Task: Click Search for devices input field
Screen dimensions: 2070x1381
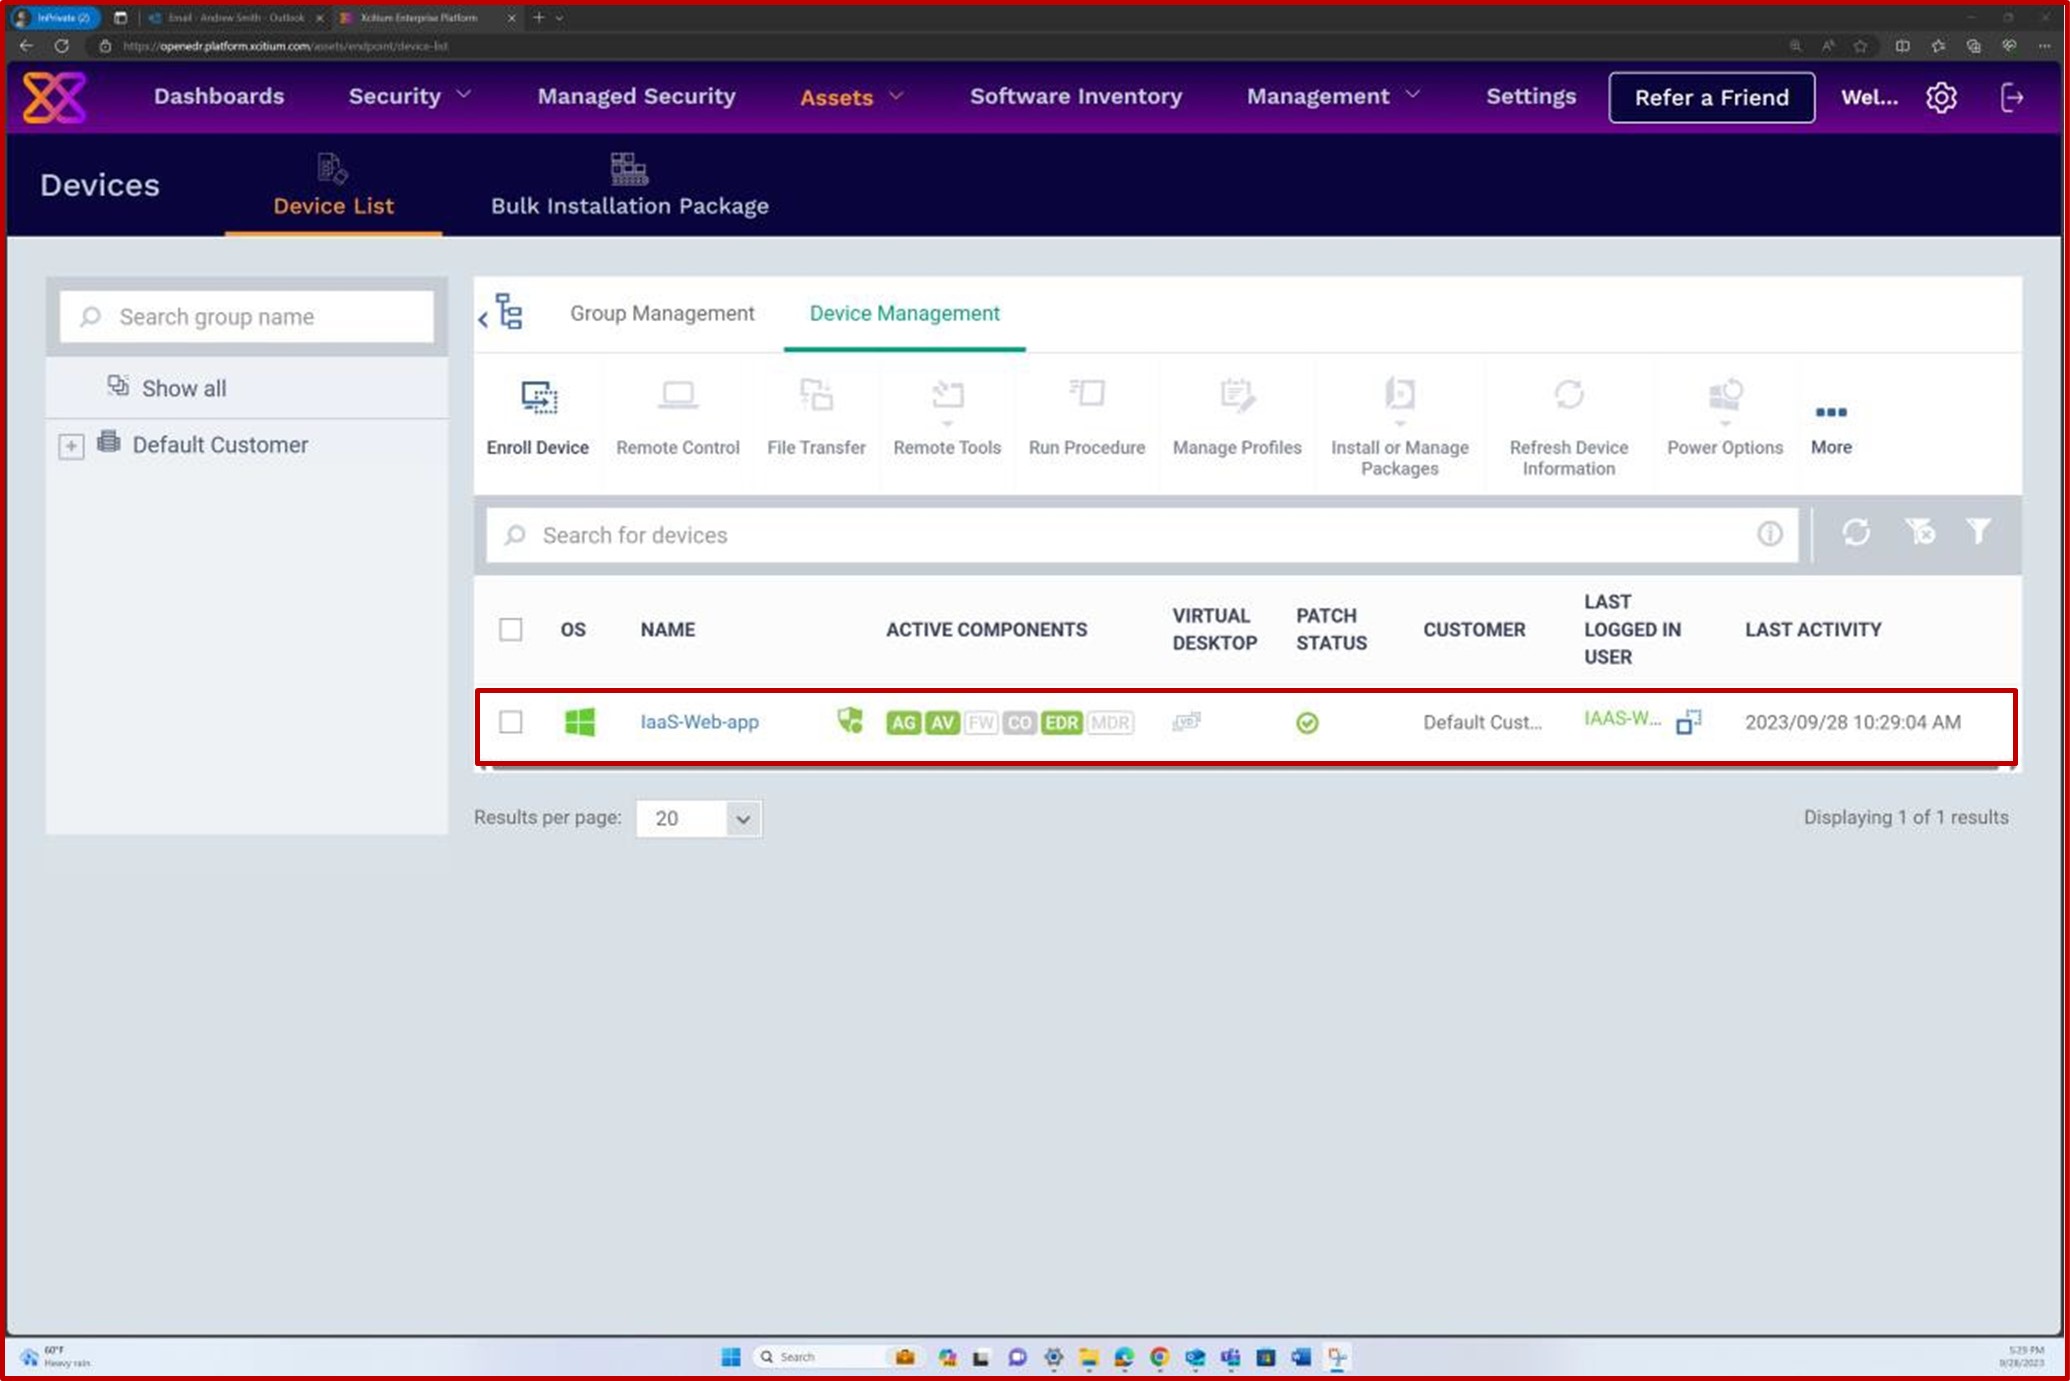Action: tap(1141, 535)
